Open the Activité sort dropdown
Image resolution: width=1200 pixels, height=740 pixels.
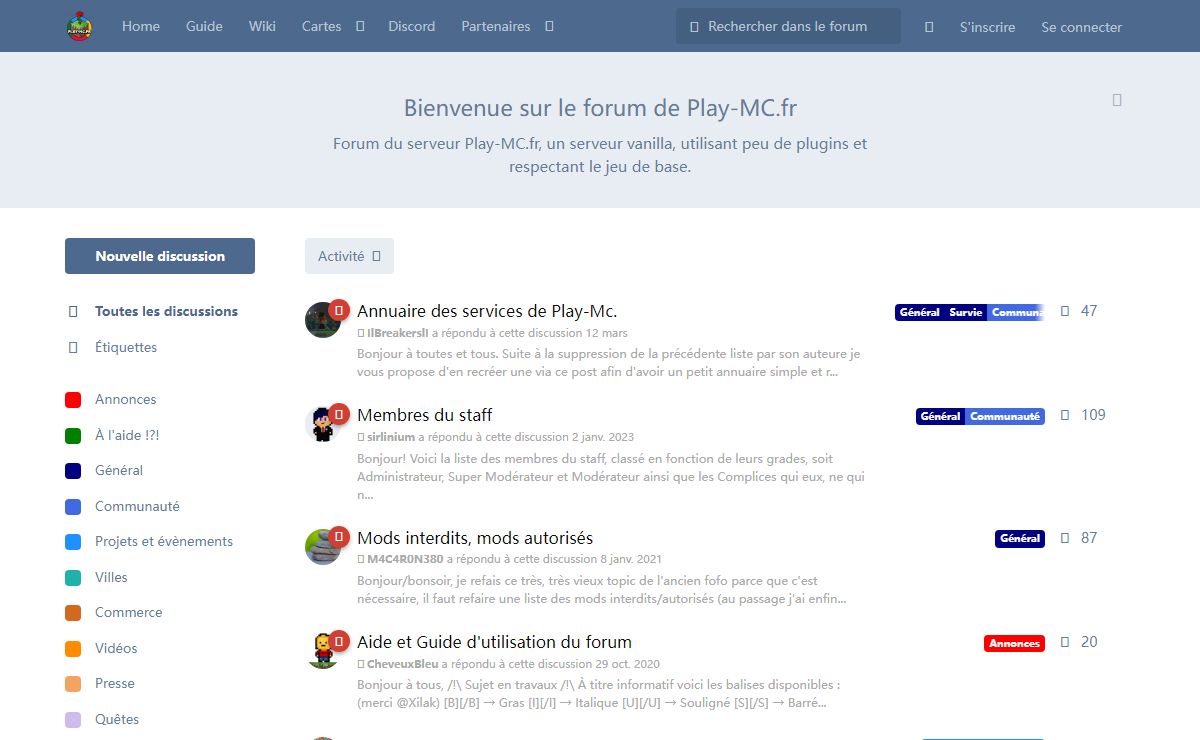(349, 256)
